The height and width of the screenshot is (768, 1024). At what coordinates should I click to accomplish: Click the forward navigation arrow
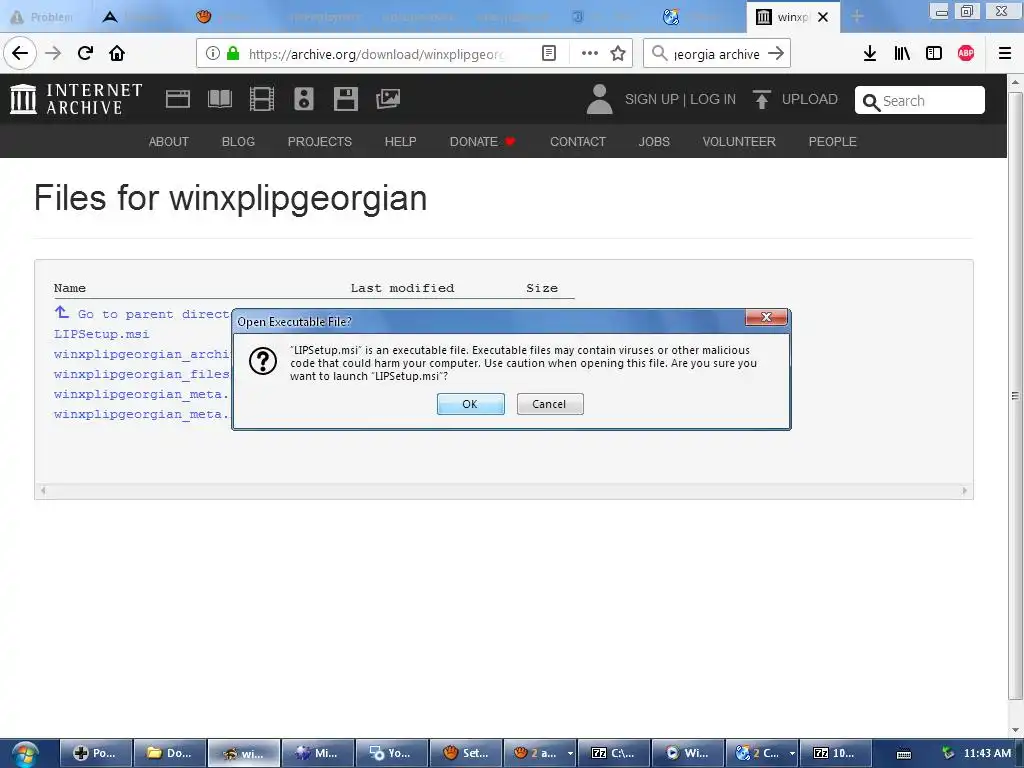53,53
